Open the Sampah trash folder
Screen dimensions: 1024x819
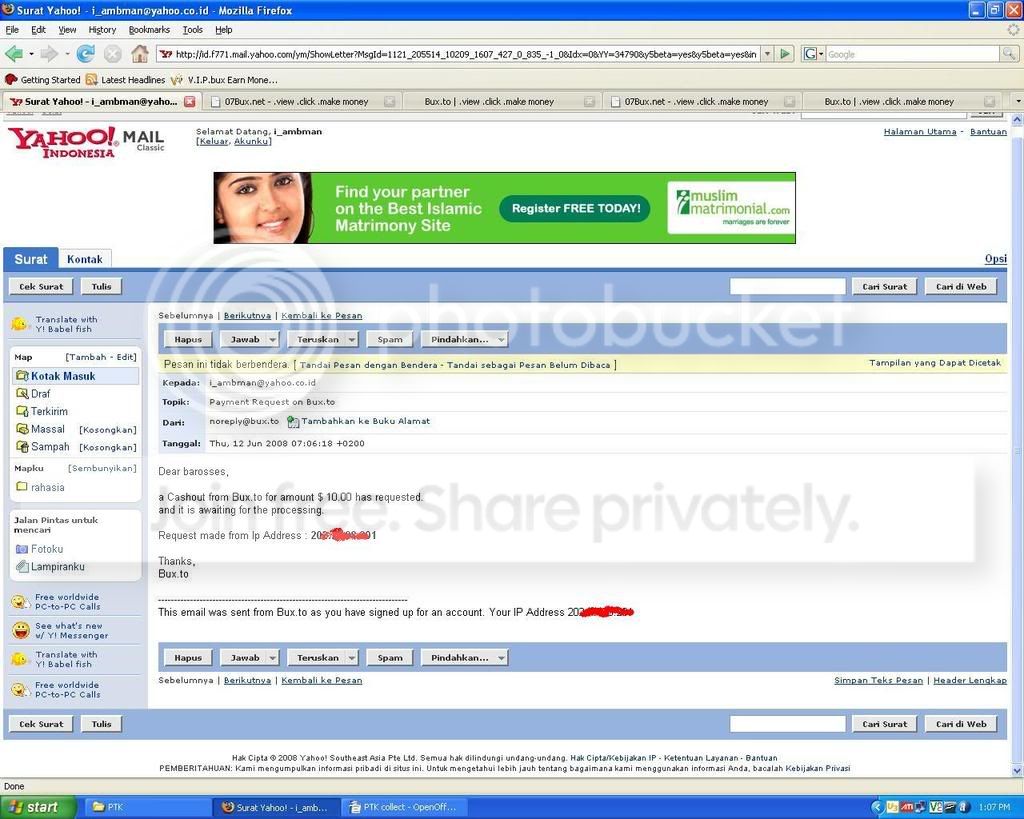(x=50, y=447)
